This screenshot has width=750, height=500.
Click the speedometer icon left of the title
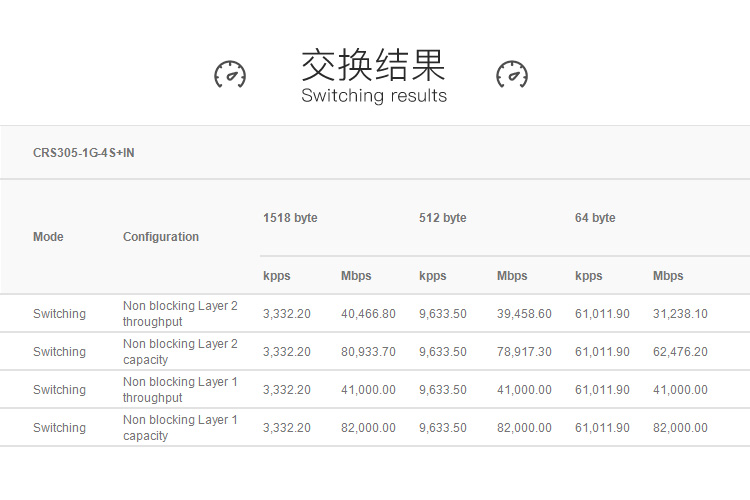point(230,74)
